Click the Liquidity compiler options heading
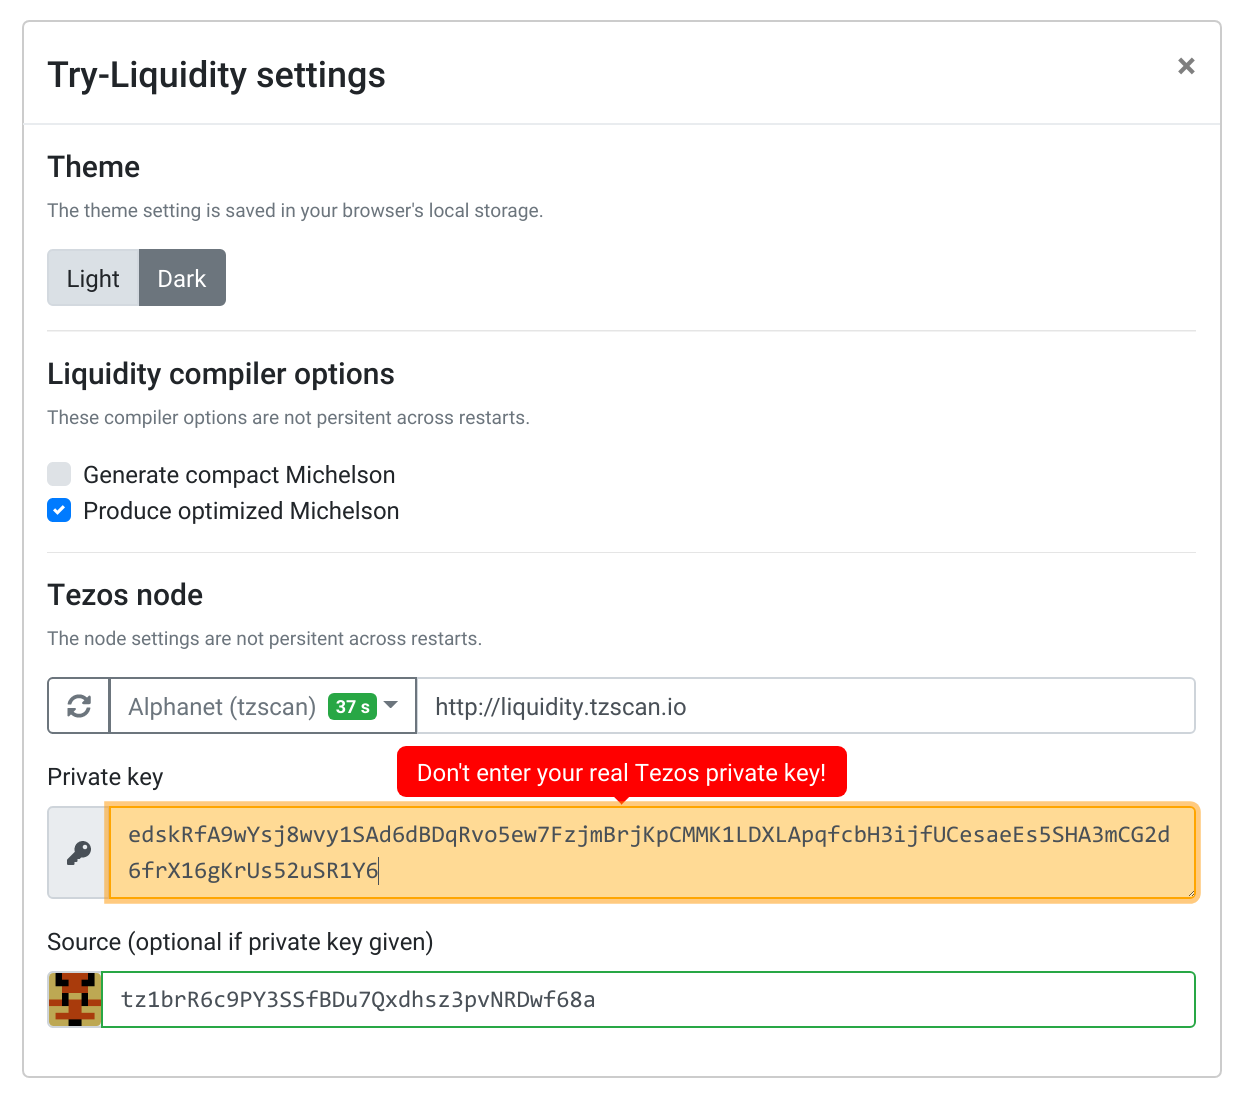The width and height of the screenshot is (1242, 1099). 221,374
